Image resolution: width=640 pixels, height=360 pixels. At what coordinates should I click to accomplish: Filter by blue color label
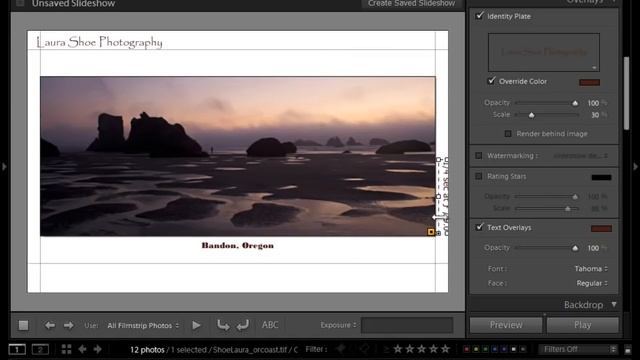(x=495, y=349)
